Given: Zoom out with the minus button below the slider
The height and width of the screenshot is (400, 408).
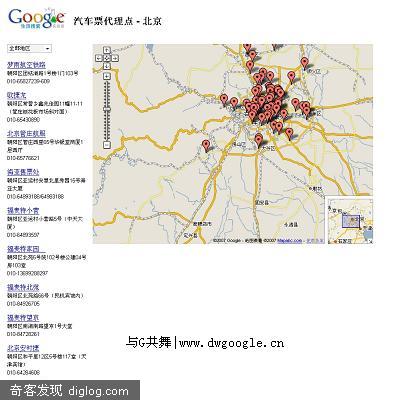Looking at the screenshot, I should [x=107, y=145].
